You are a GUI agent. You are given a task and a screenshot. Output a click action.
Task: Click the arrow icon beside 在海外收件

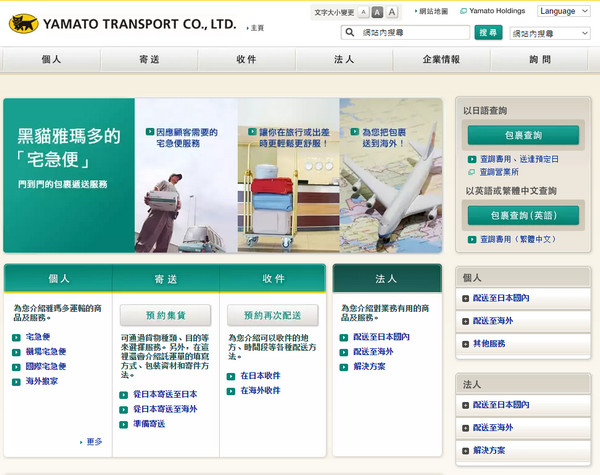231,391
